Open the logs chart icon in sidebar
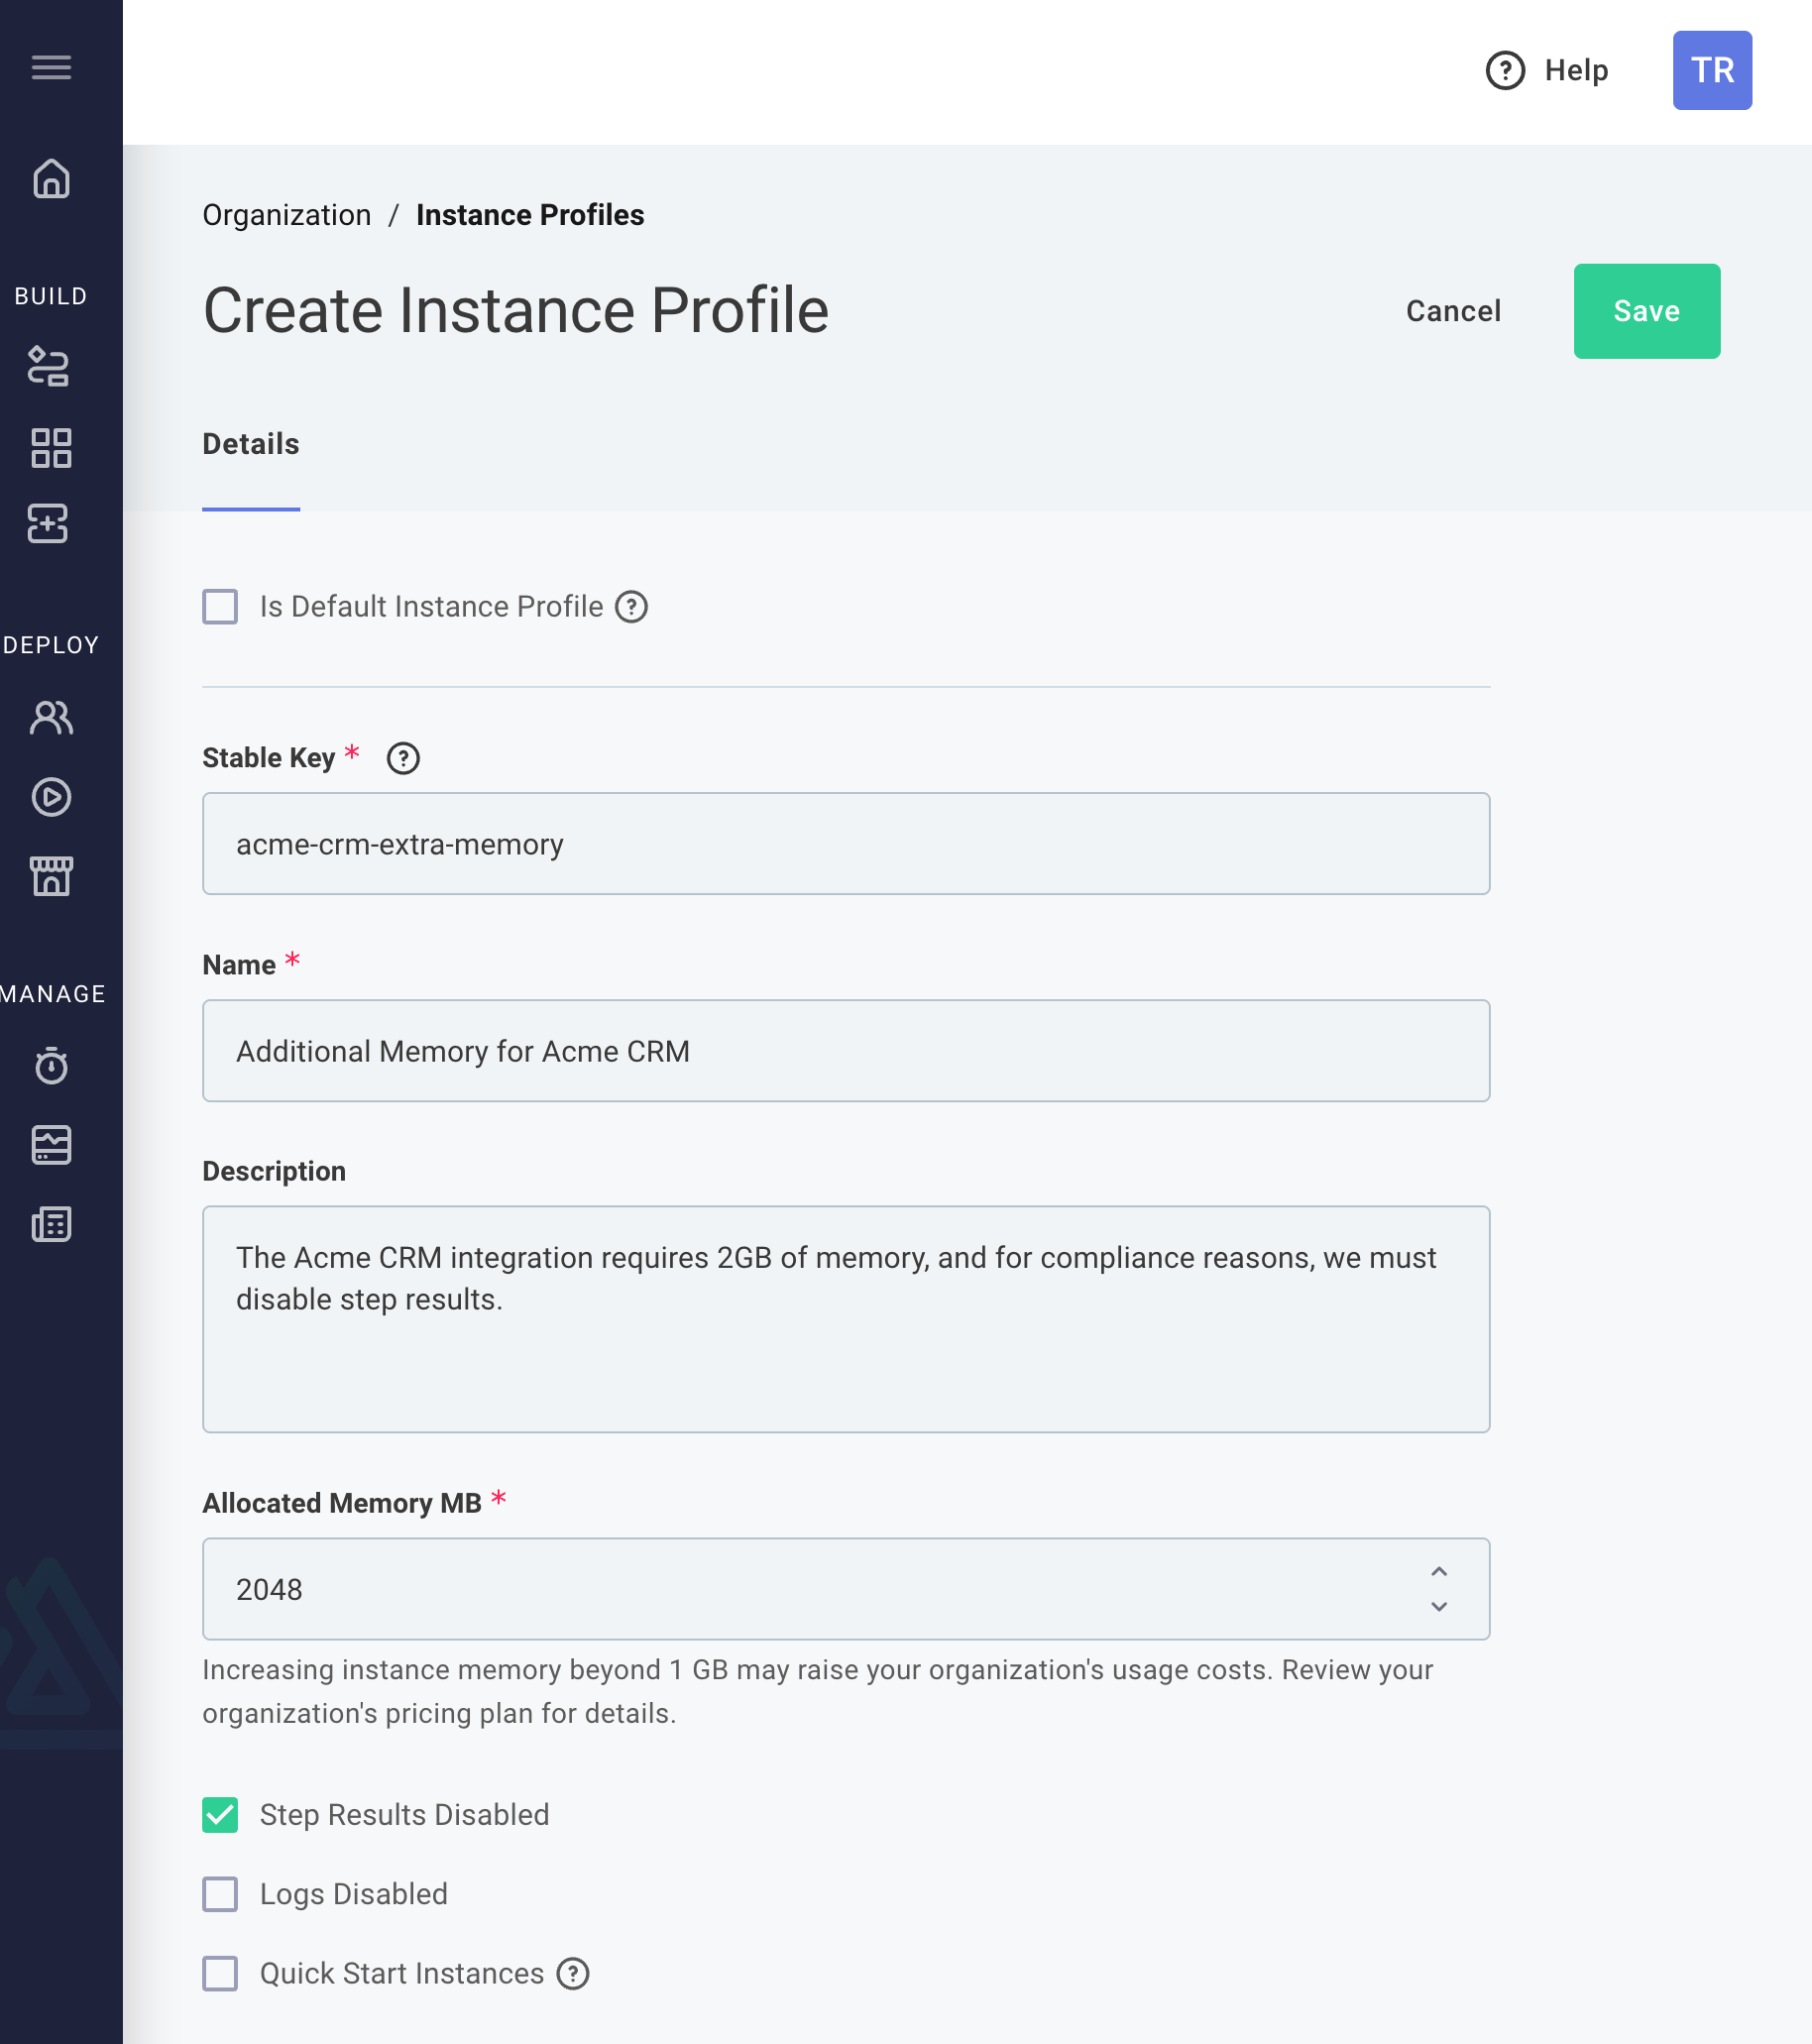Image resolution: width=1812 pixels, height=2044 pixels. [51, 1144]
